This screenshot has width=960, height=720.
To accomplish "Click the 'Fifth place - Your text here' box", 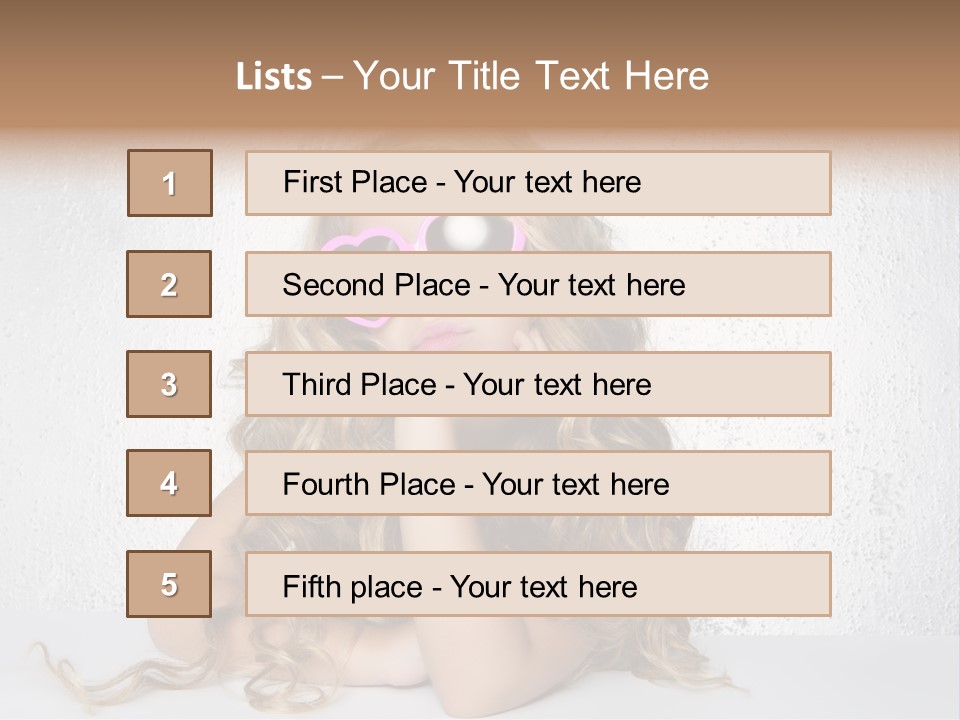I will click(538, 584).
